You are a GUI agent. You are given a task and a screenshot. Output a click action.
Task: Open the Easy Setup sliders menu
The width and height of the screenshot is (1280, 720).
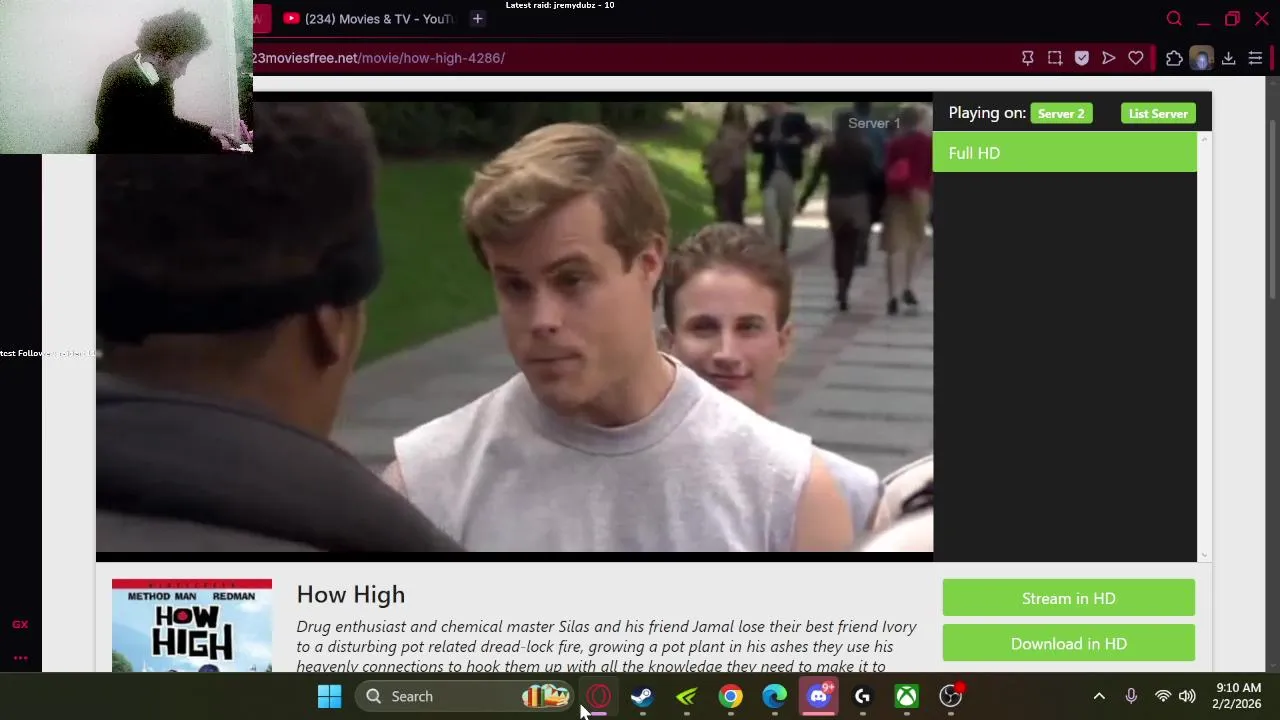(1256, 58)
